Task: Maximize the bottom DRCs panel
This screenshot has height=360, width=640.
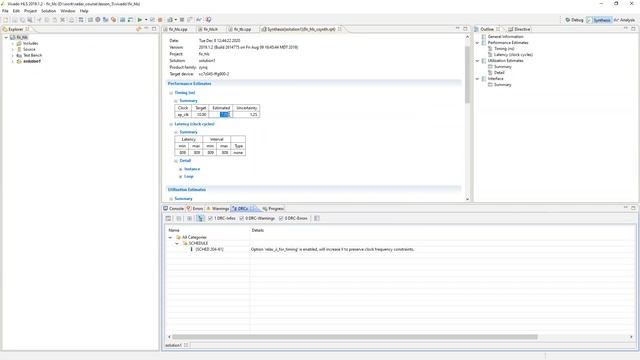Action: (633, 208)
